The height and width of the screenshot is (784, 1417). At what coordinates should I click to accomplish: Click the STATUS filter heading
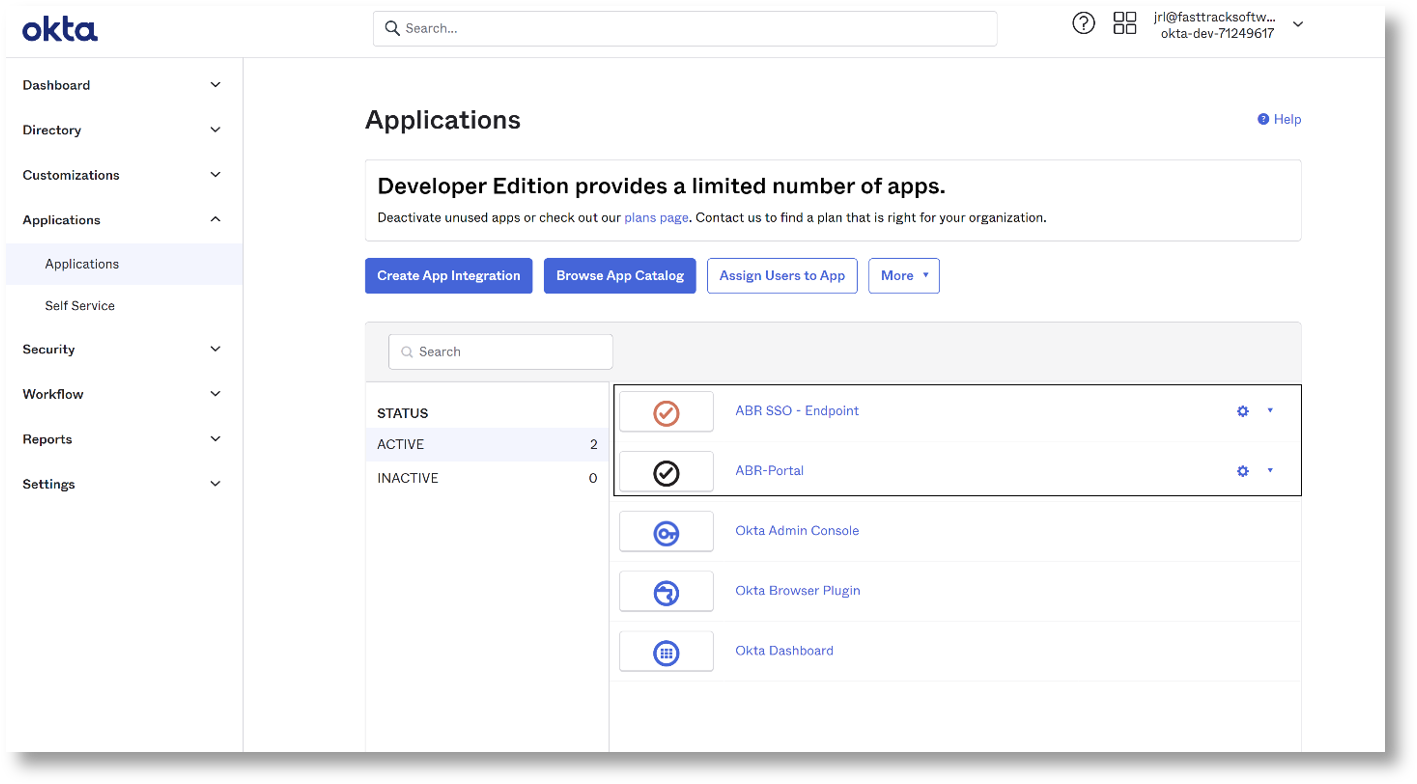(x=402, y=413)
